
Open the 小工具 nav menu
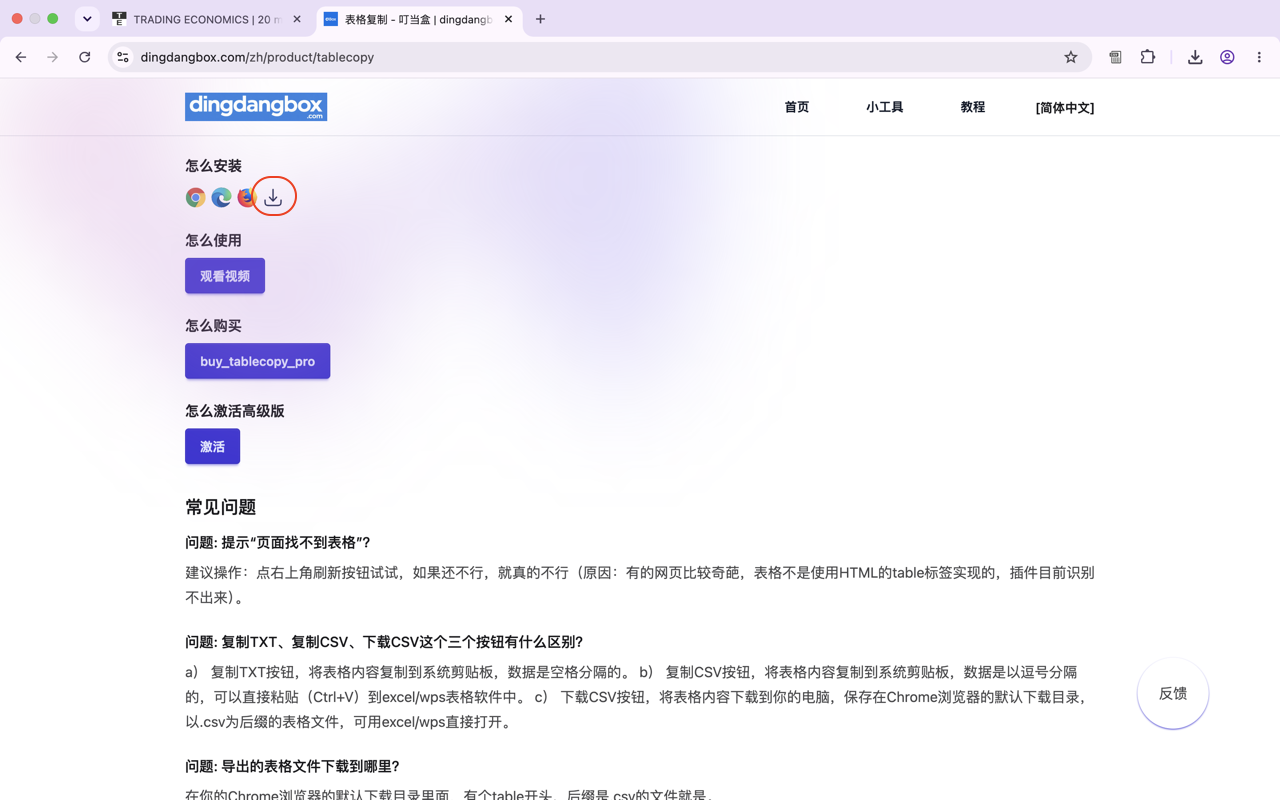(885, 107)
